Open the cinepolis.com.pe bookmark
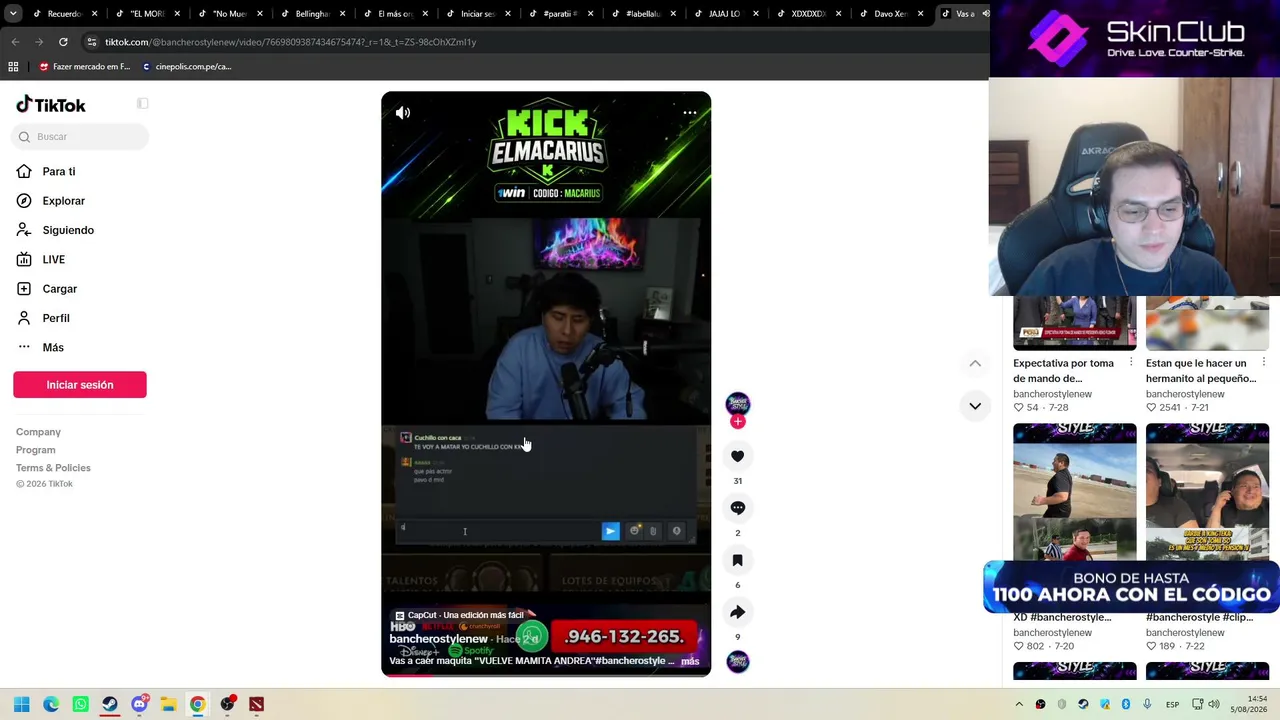 click(187, 67)
